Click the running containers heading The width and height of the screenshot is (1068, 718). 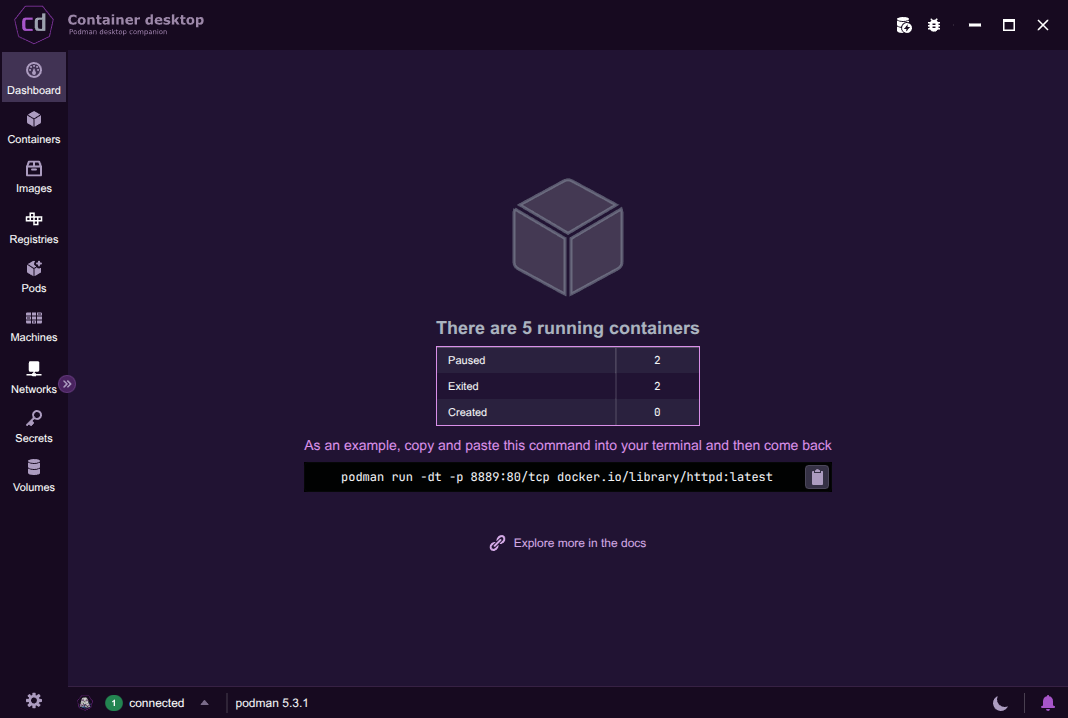pyautogui.click(x=567, y=328)
